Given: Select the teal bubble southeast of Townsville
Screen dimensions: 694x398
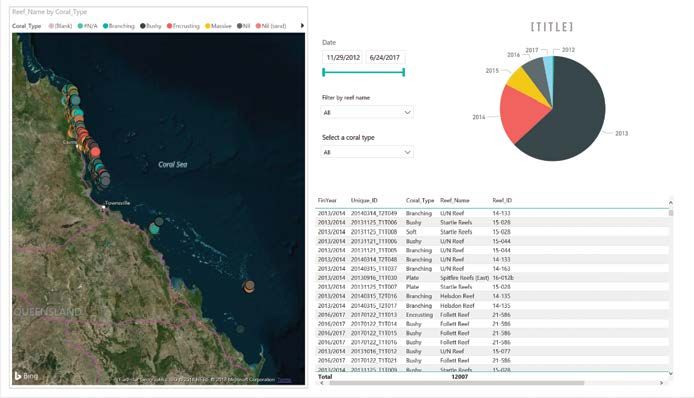Looking at the screenshot, I should coord(154,228).
